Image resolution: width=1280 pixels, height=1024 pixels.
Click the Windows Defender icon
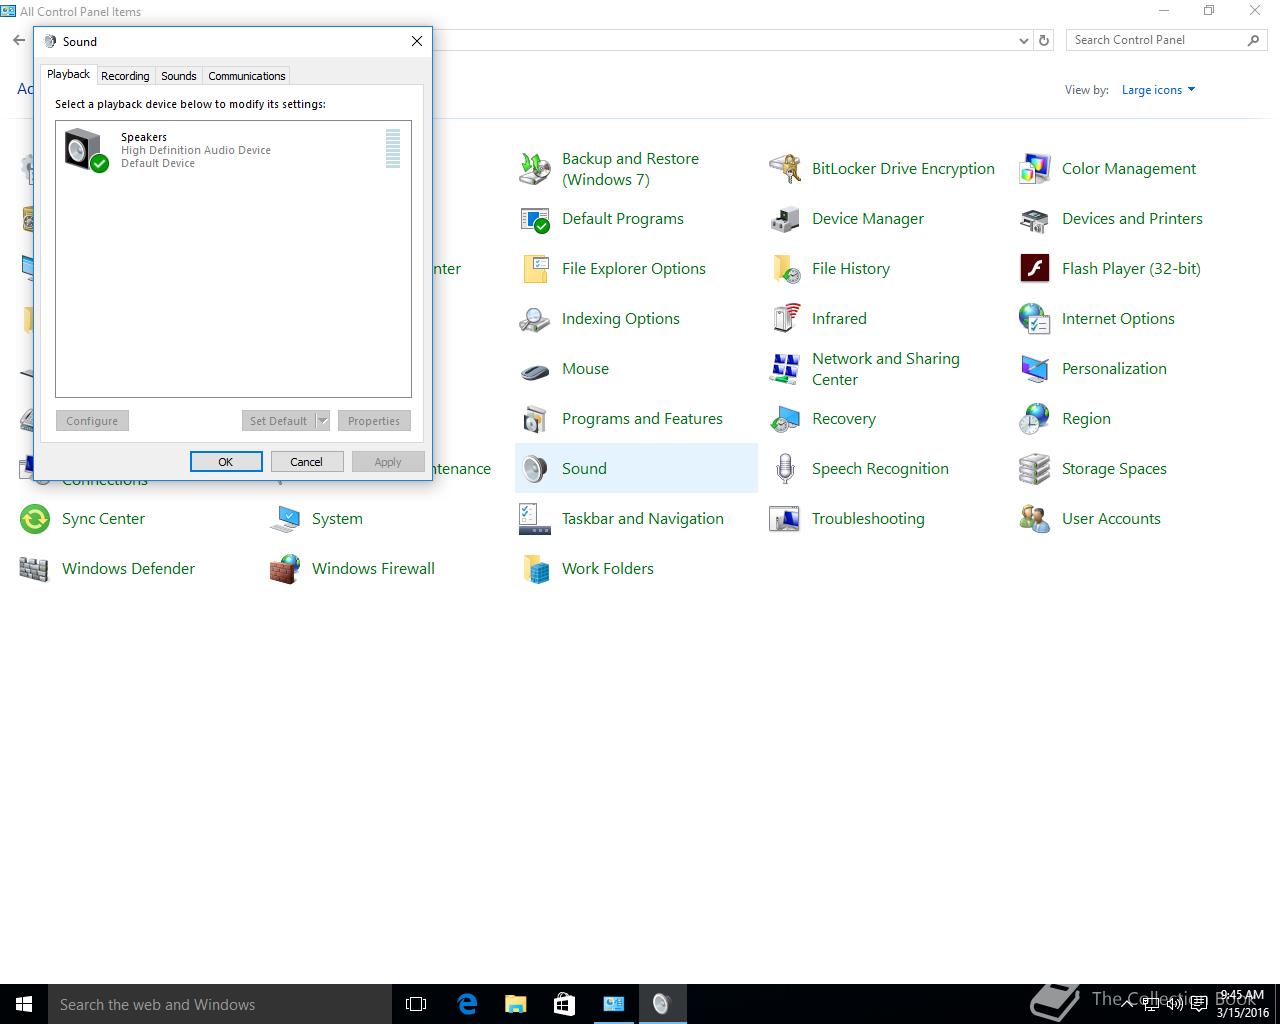pyautogui.click(x=35, y=569)
